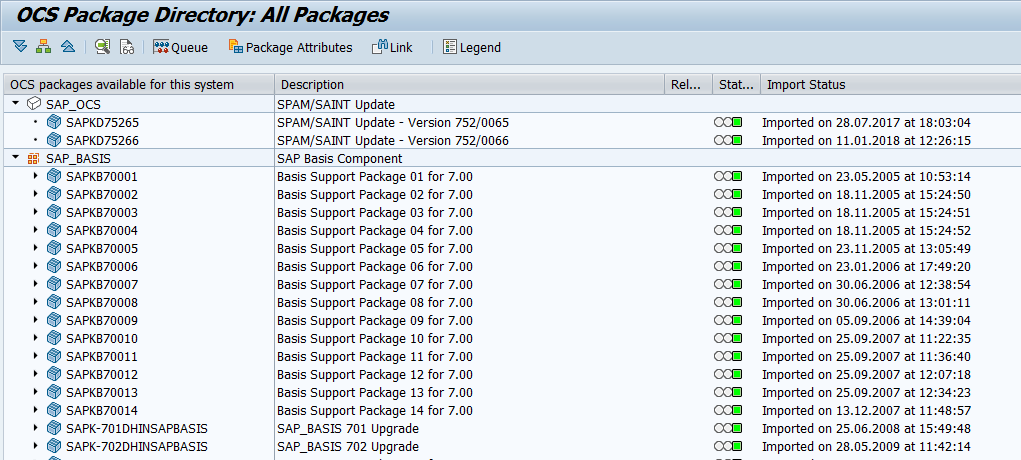1021x460 pixels.
Task: Click the Rel... column header
Action: click(688, 85)
